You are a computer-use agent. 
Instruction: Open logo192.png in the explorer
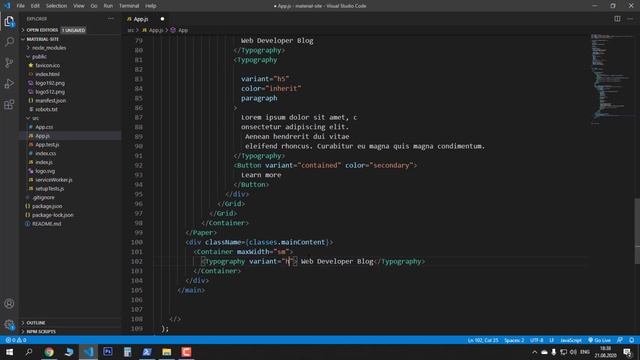tap(50, 83)
